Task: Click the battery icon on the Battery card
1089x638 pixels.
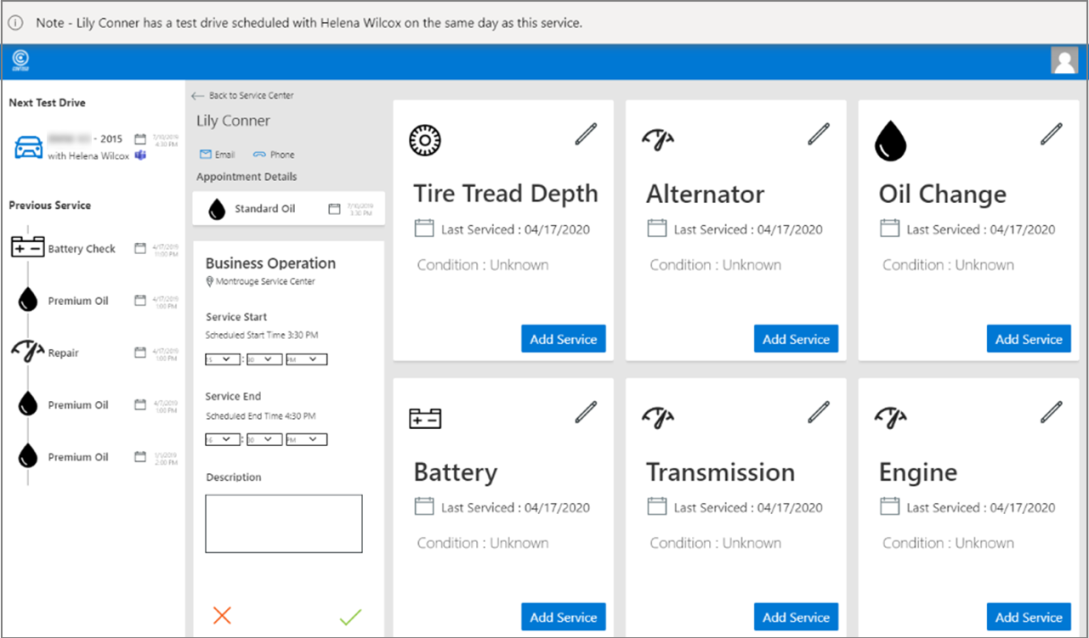Action: point(425,418)
